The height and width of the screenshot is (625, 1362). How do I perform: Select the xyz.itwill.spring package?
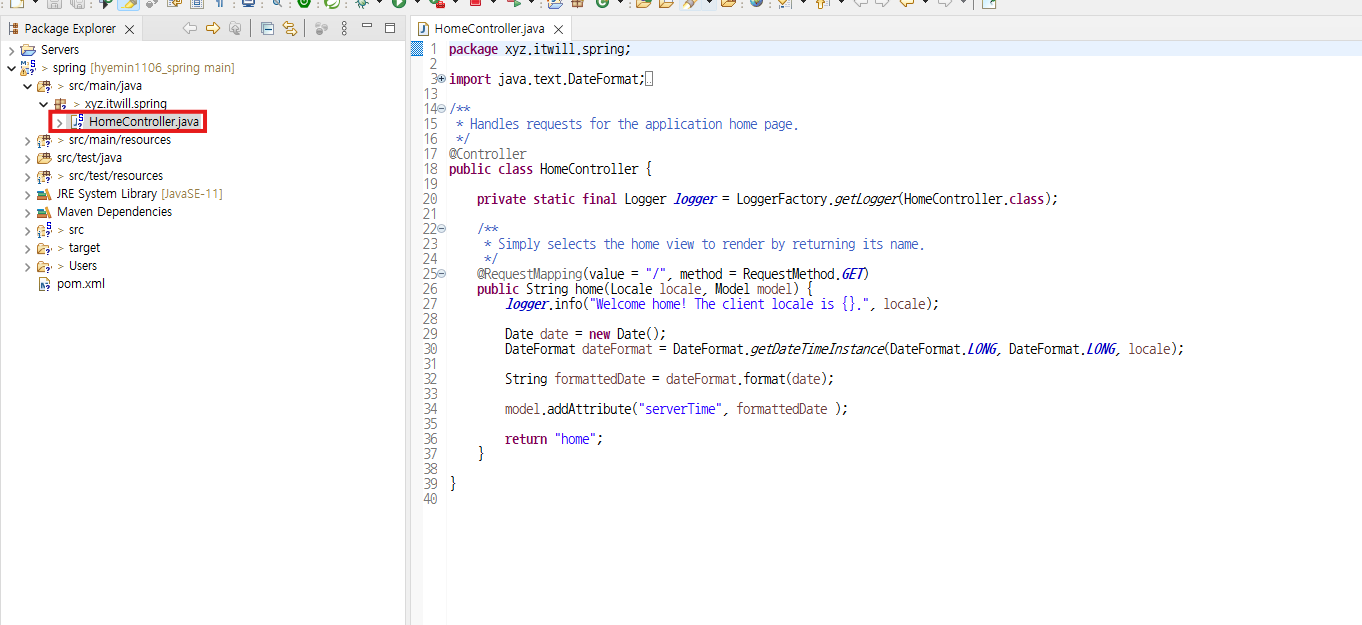coord(125,104)
